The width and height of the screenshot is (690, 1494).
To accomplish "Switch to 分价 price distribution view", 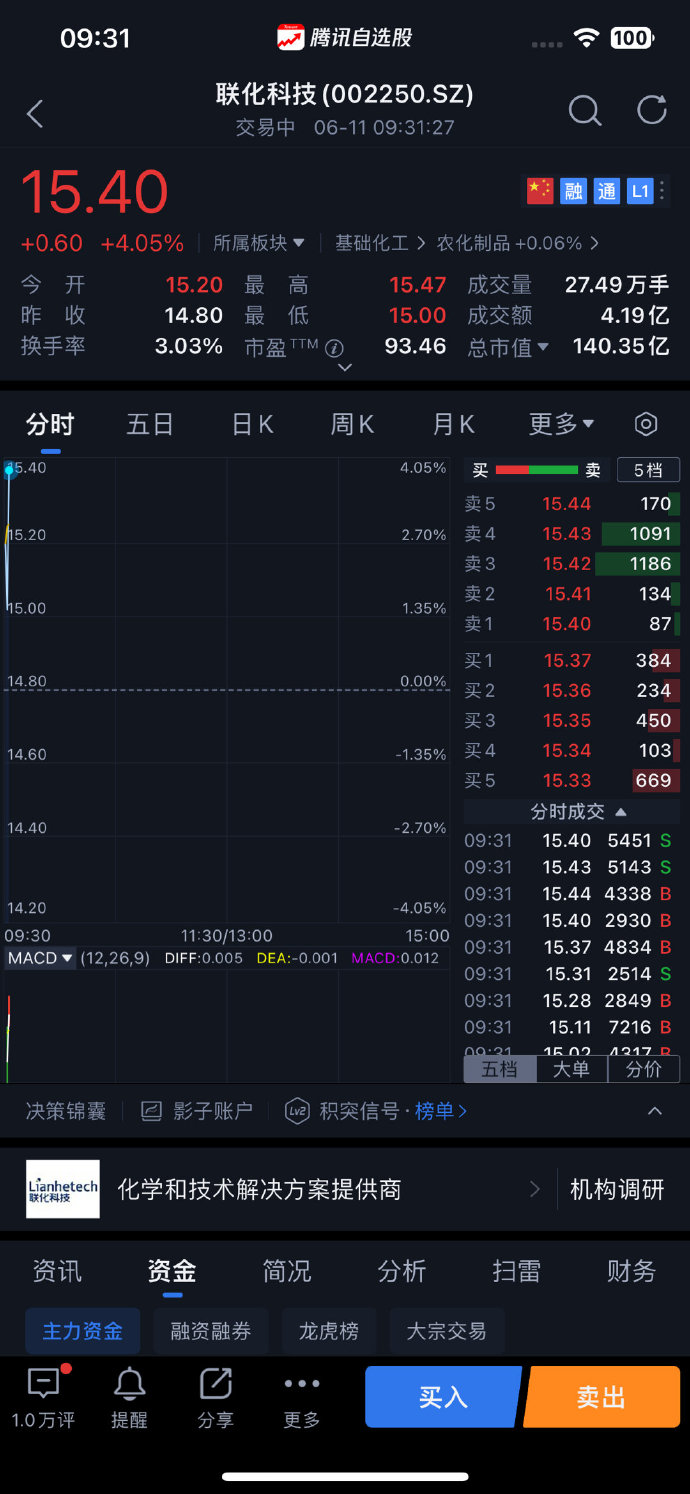I will [644, 1068].
